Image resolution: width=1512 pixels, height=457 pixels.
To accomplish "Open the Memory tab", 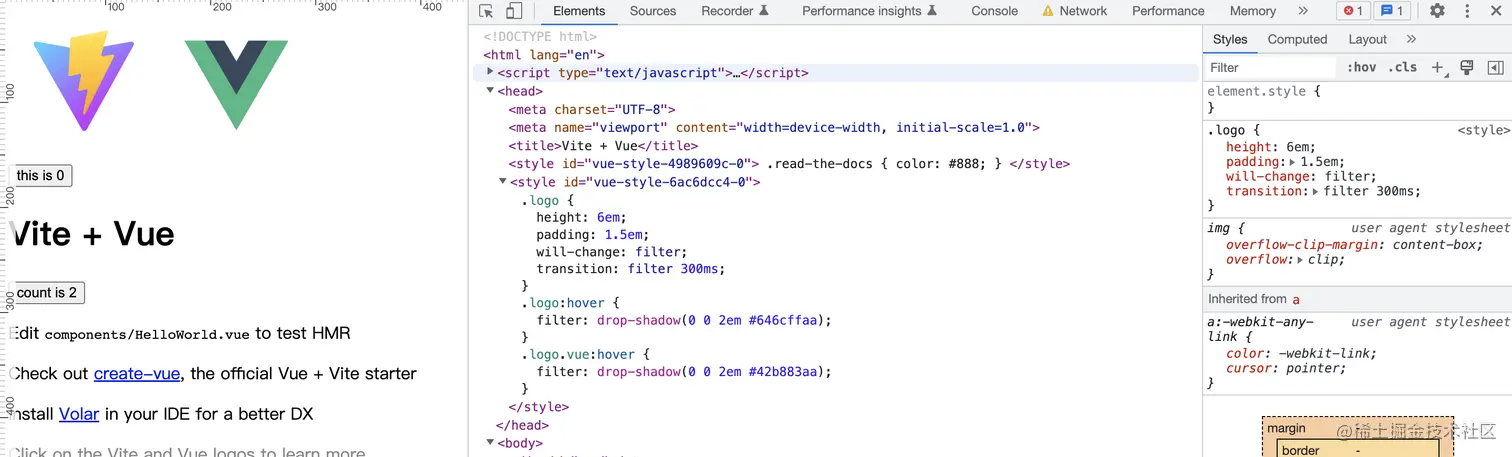I will click(x=1253, y=11).
